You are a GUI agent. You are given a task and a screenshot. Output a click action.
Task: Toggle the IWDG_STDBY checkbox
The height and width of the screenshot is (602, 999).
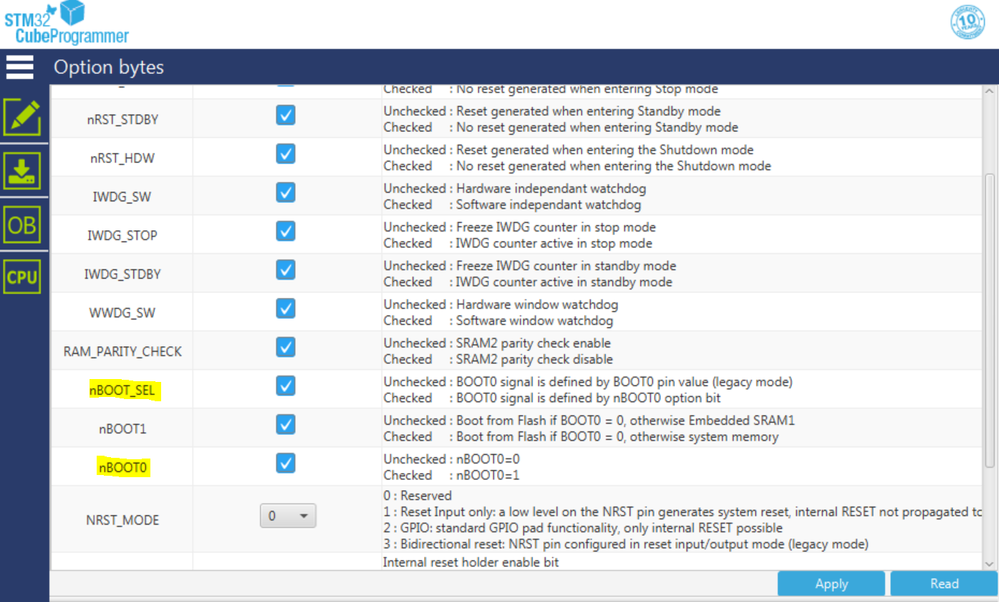pyautogui.click(x=285, y=270)
